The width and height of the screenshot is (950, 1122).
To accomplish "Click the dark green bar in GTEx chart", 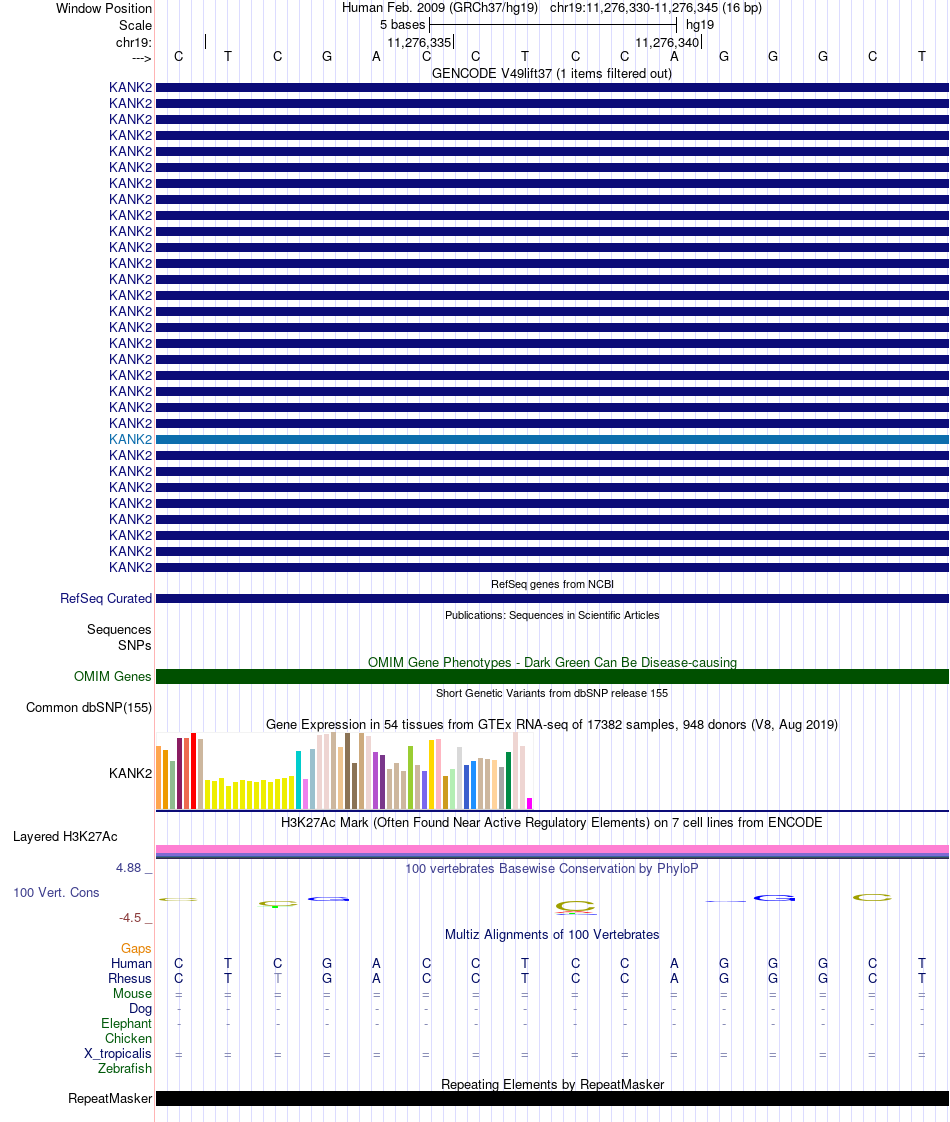I will coord(509,781).
